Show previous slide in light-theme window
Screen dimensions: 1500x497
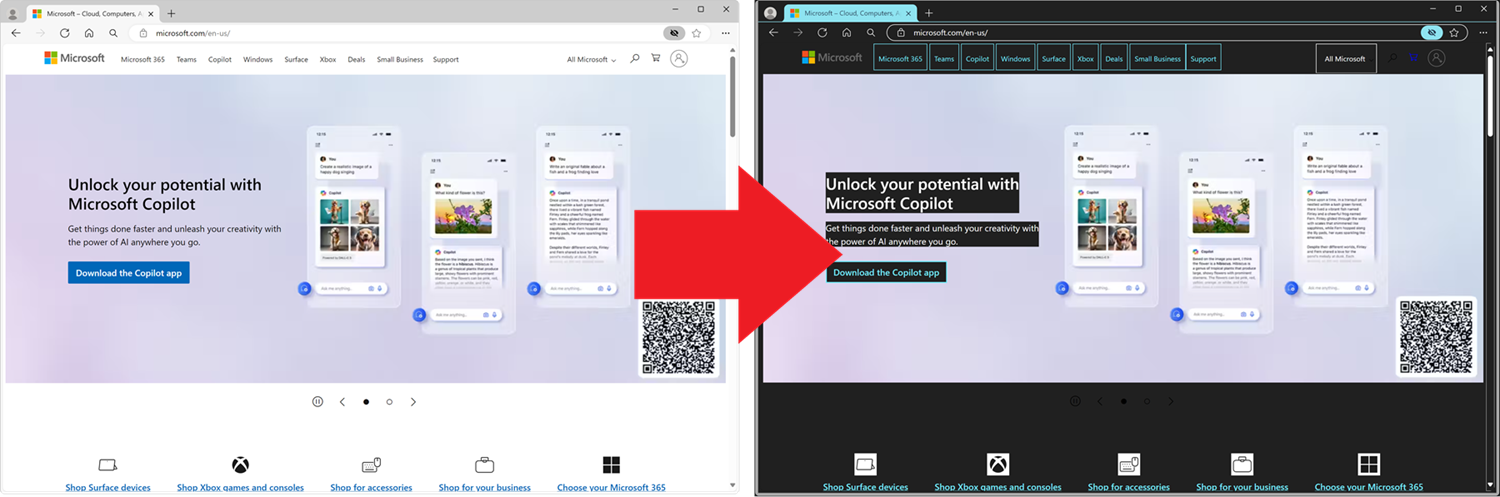(342, 401)
